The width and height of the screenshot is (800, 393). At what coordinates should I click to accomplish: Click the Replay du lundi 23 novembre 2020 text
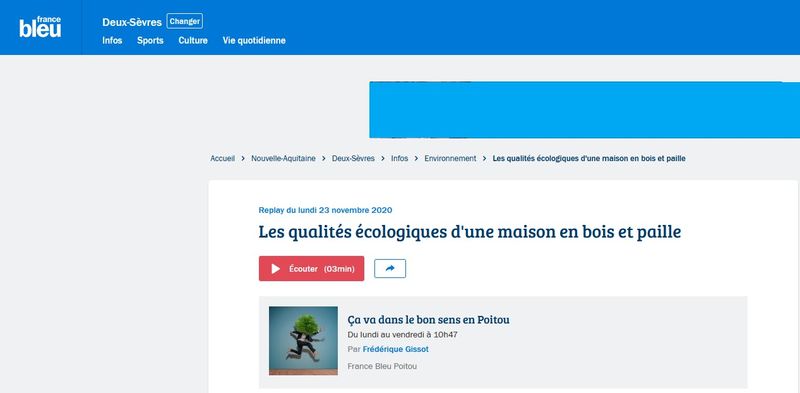point(325,210)
